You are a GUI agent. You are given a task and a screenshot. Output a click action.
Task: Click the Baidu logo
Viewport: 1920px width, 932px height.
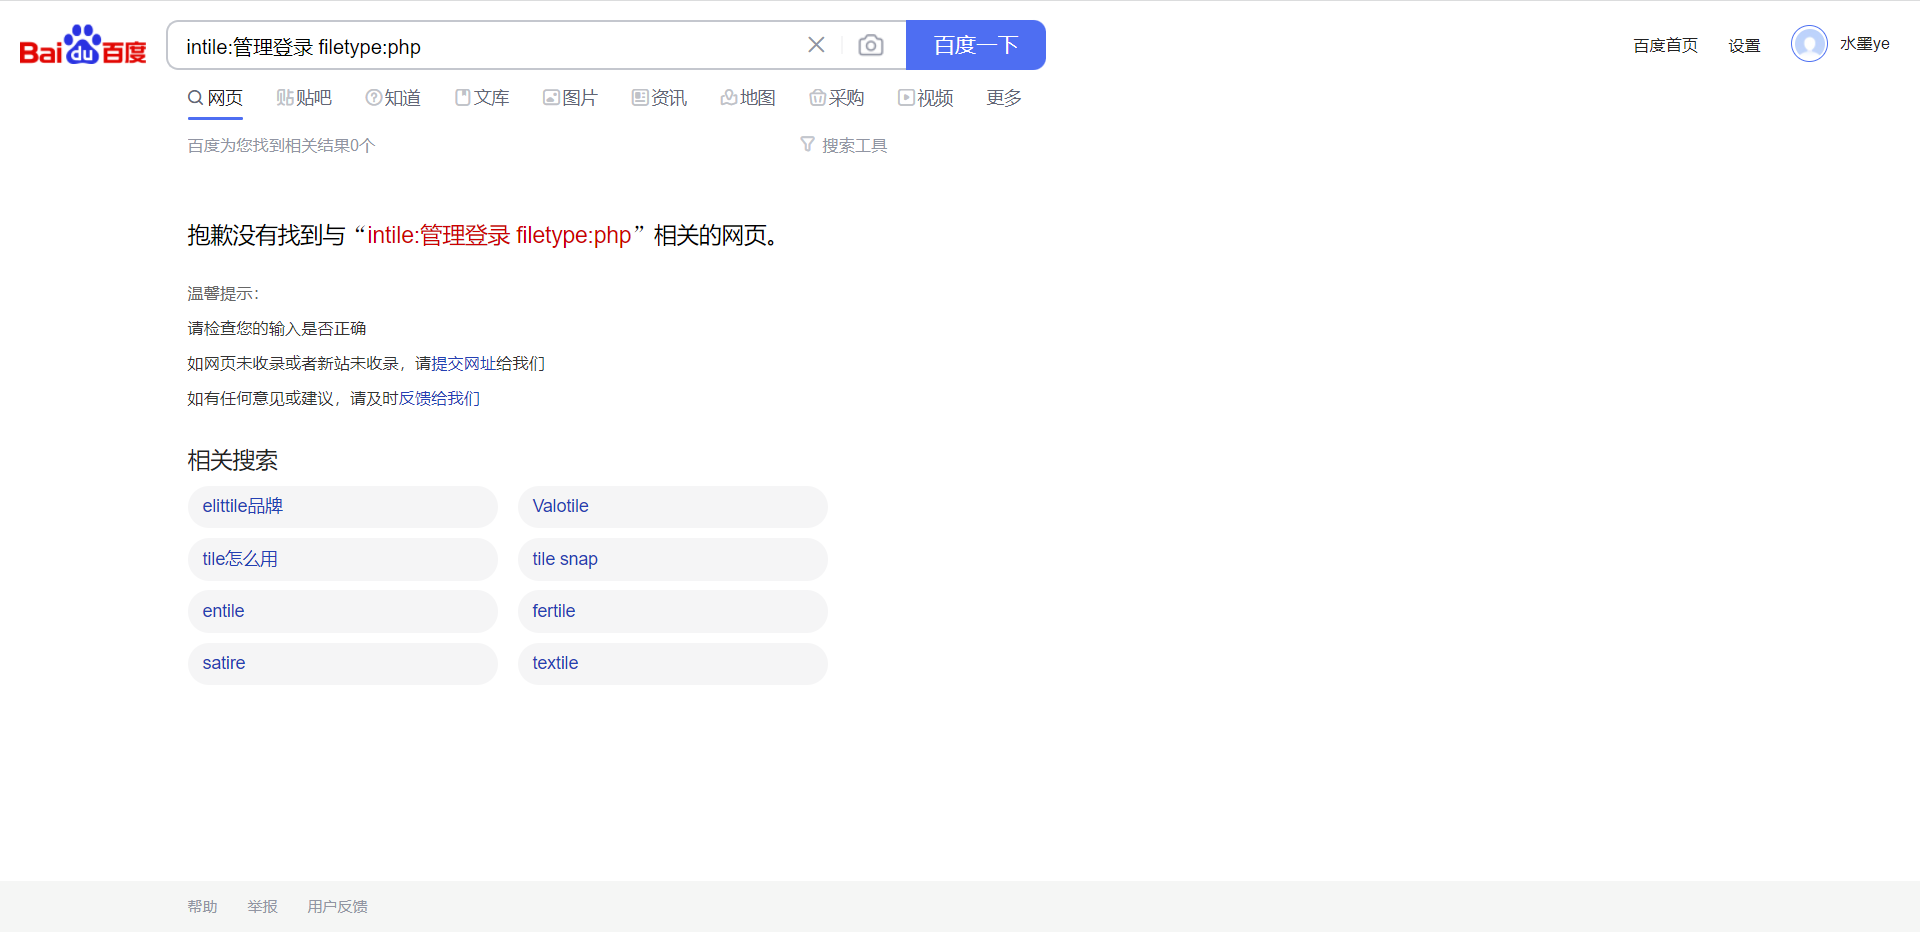(x=83, y=46)
